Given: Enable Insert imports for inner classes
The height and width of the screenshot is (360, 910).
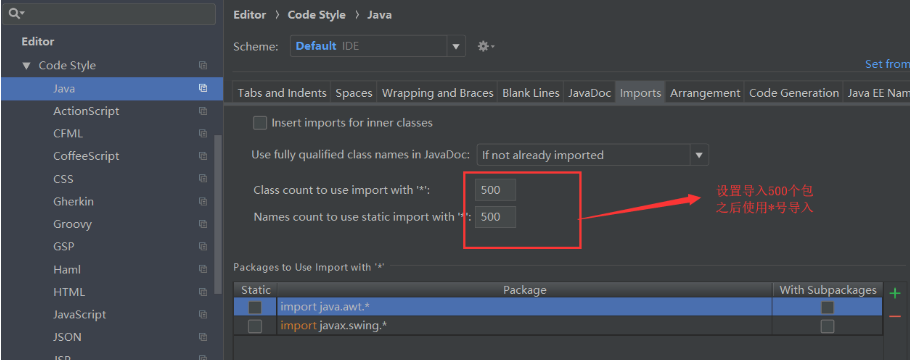Looking at the screenshot, I should [x=260, y=123].
